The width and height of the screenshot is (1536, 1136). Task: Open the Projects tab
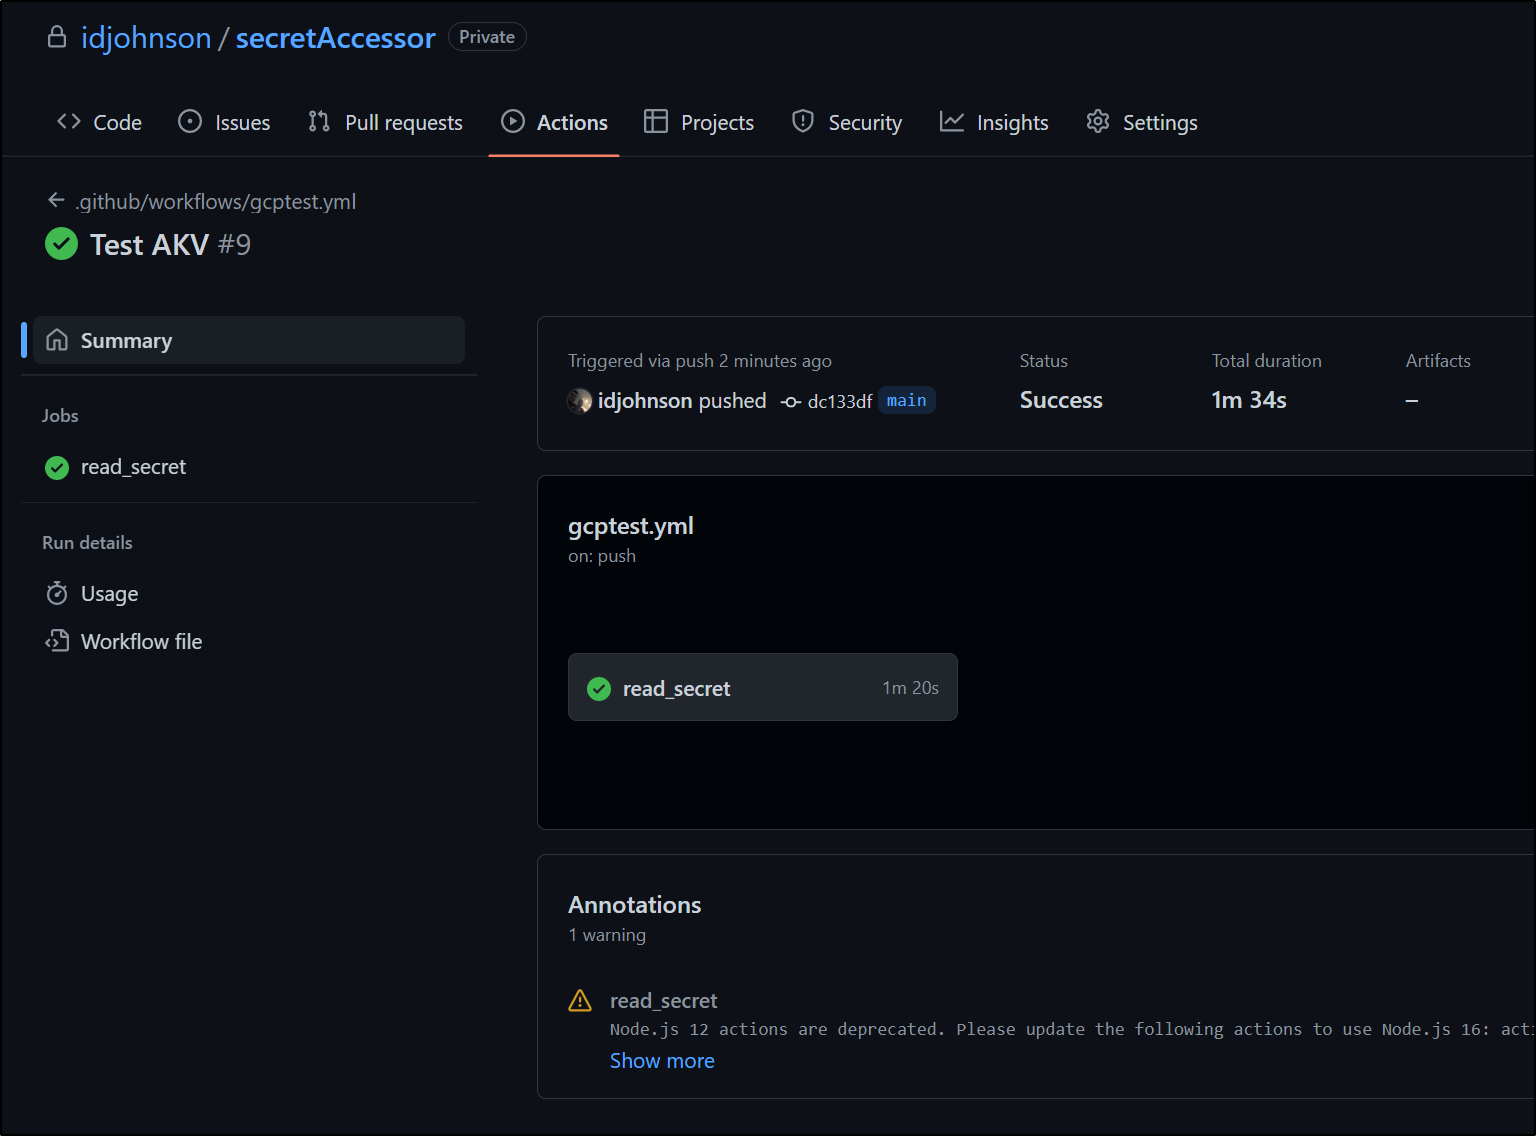click(699, 122)
